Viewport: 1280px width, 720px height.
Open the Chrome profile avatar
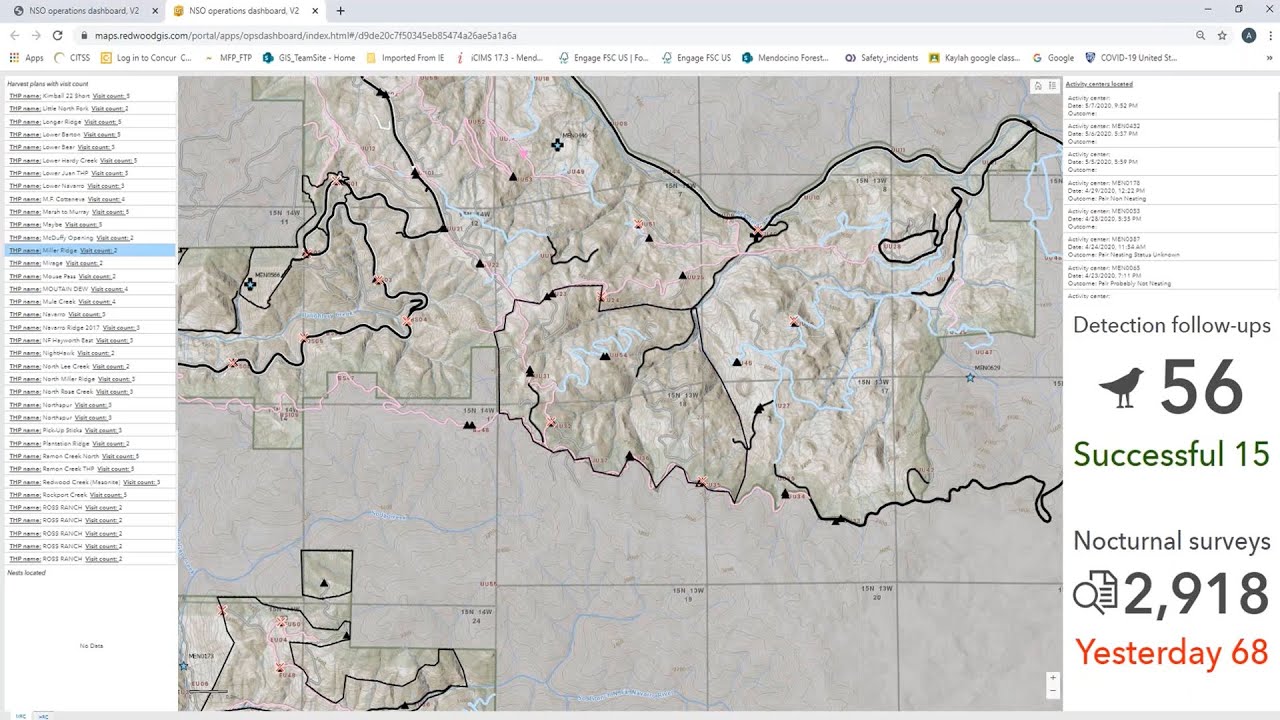(x=1248, y=35)
